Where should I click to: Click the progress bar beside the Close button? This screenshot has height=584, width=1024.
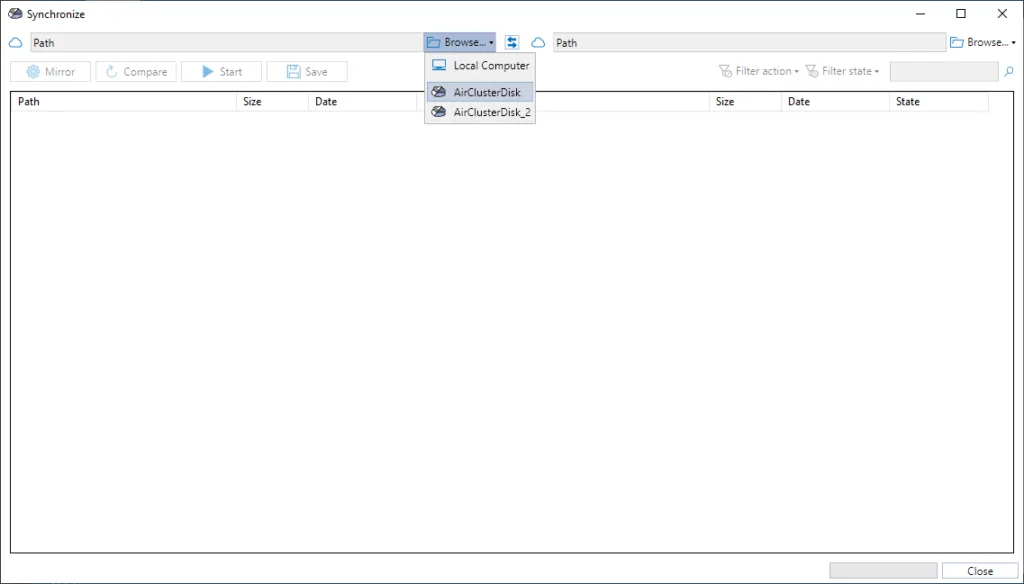[x=883, y=571]
